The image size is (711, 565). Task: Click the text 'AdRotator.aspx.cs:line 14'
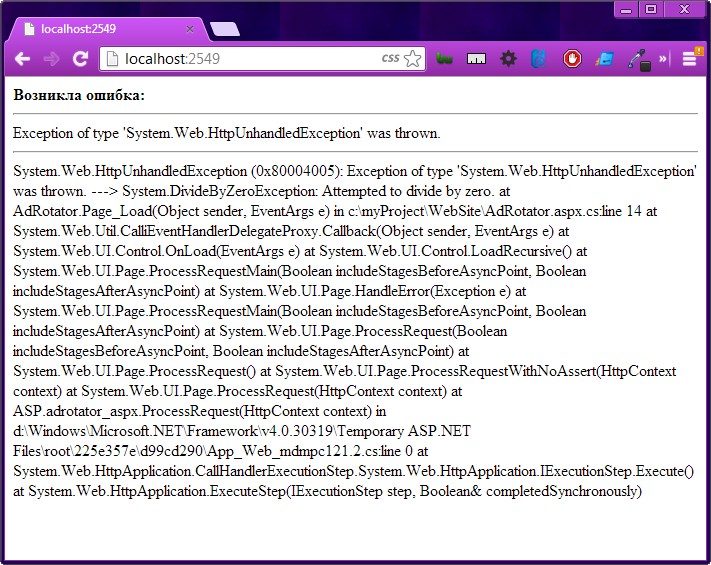(564, 211)
